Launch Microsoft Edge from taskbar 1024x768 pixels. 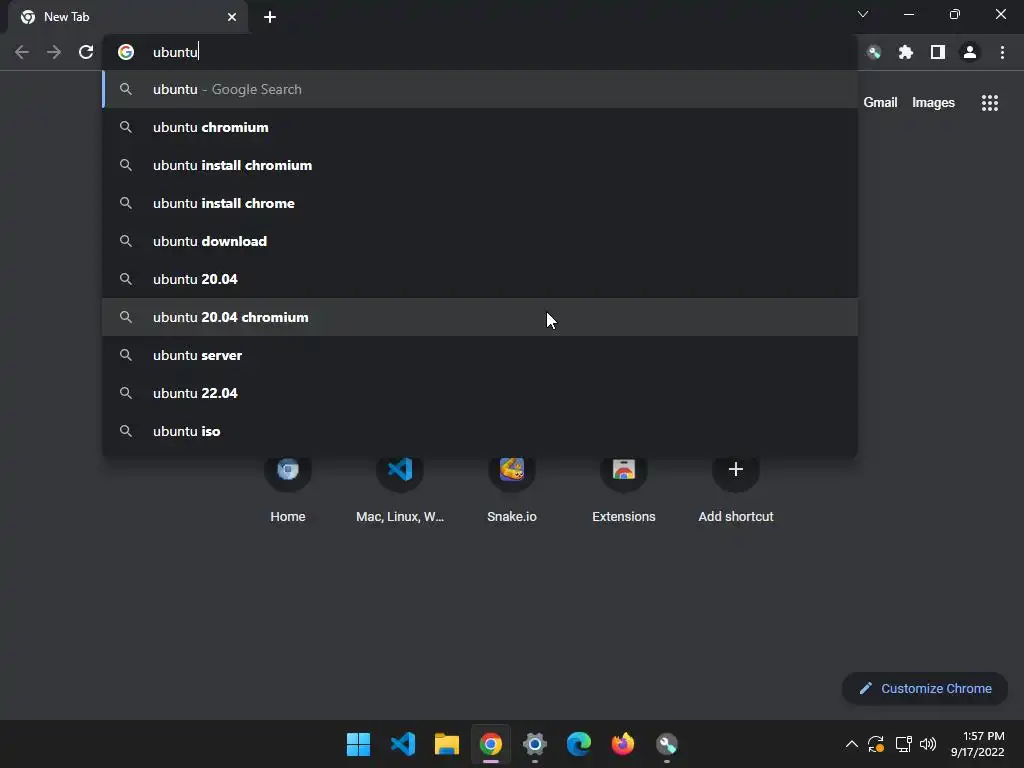tap(579, 744)
